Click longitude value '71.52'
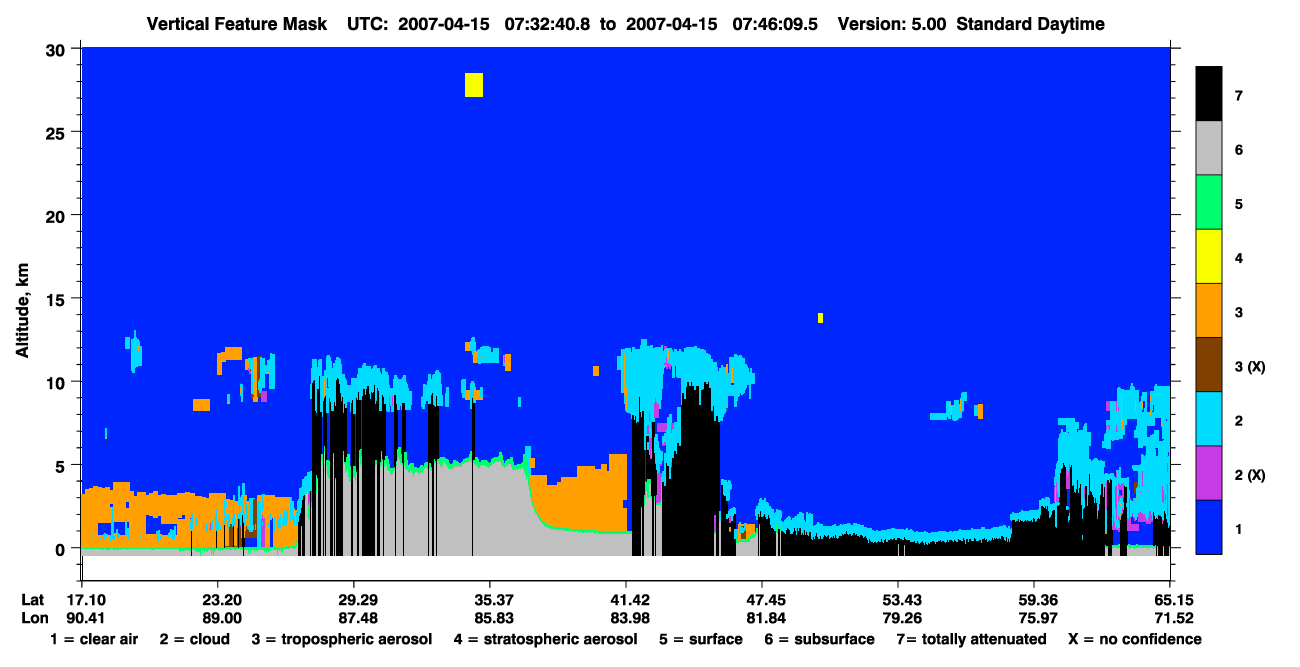 click(x=1169, y=618)
